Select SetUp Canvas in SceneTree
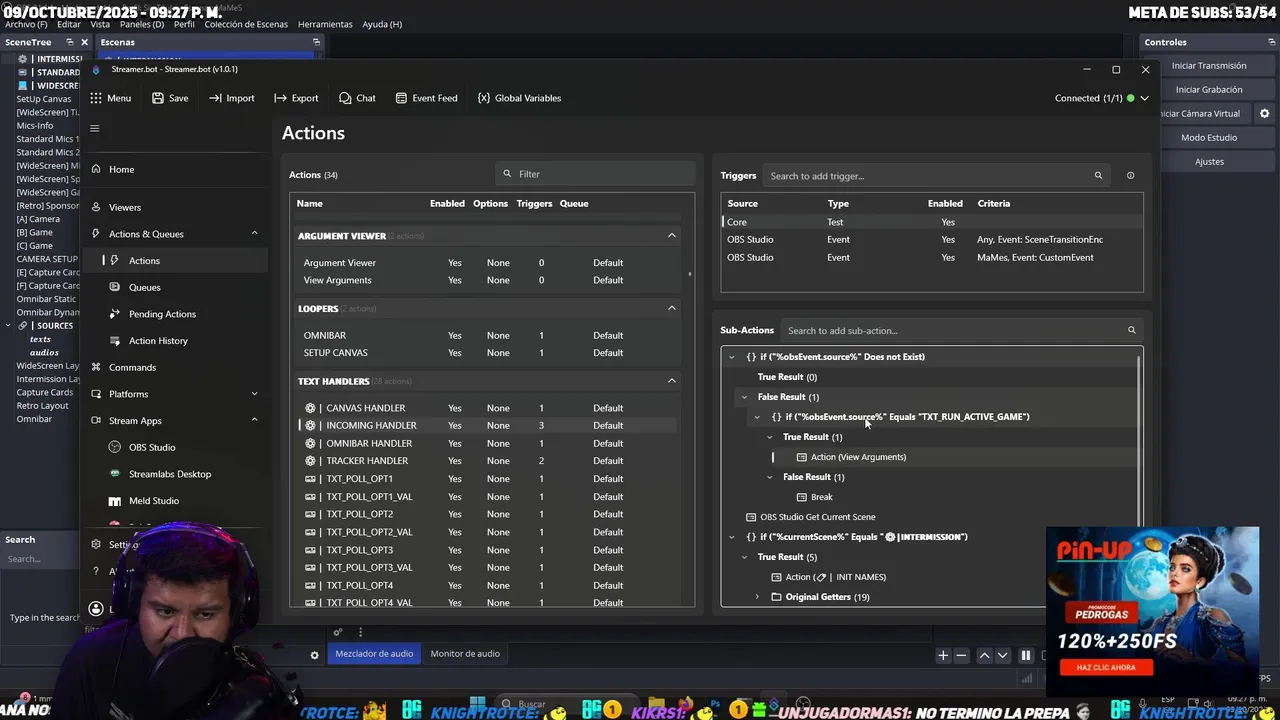The height and width of the screenshot is (720, 1280). click(x=44, y=99)
